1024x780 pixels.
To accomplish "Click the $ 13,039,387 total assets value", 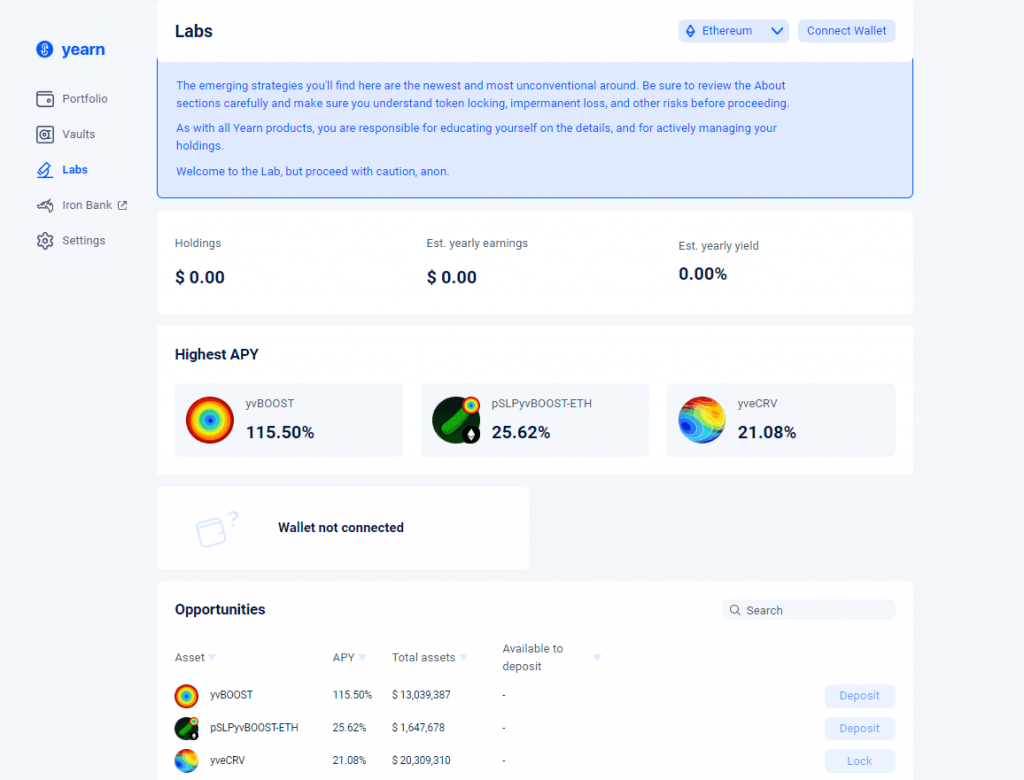I will point(421,695).
